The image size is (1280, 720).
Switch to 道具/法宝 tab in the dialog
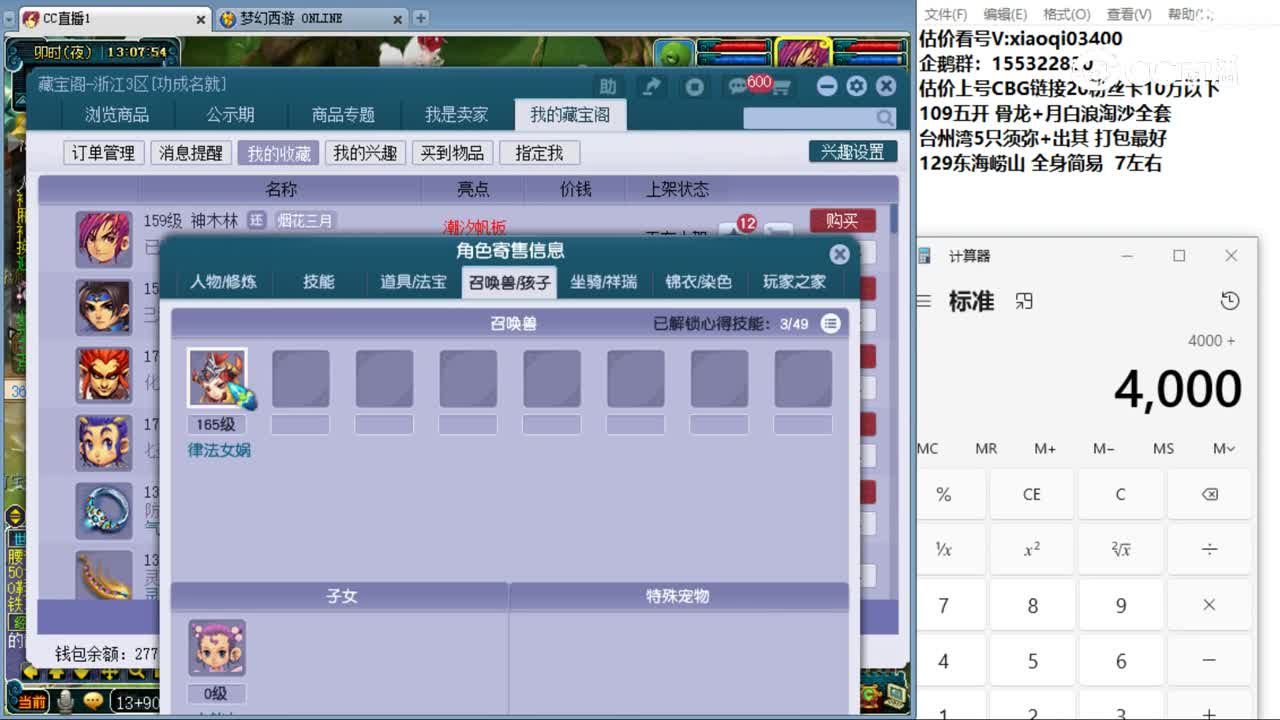pyautogui.click(x=413, y=282)
